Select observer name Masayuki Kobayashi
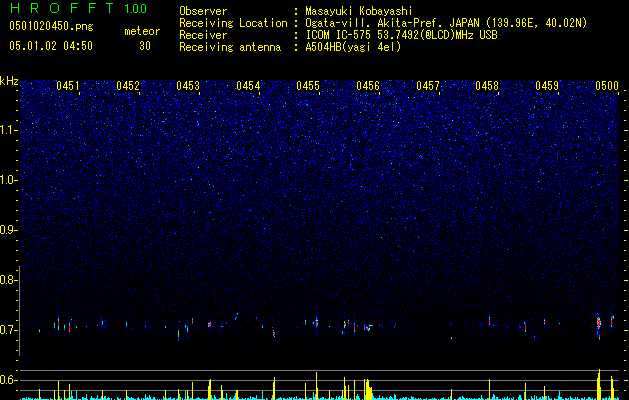 point(359,11)
